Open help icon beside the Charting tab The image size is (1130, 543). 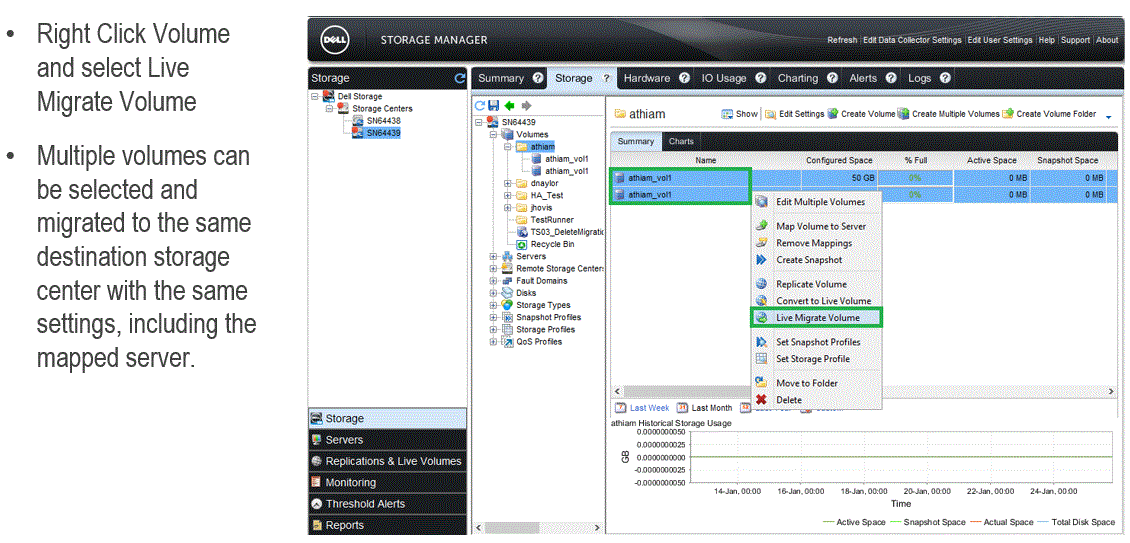point(832,78)
